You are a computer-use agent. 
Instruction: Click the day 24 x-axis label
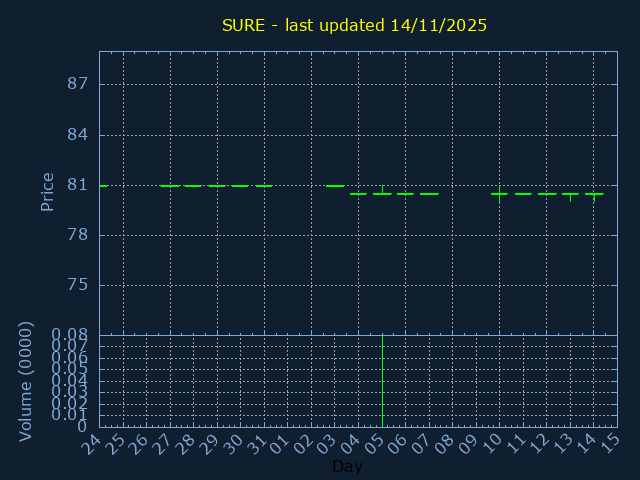tap(93, 443)
